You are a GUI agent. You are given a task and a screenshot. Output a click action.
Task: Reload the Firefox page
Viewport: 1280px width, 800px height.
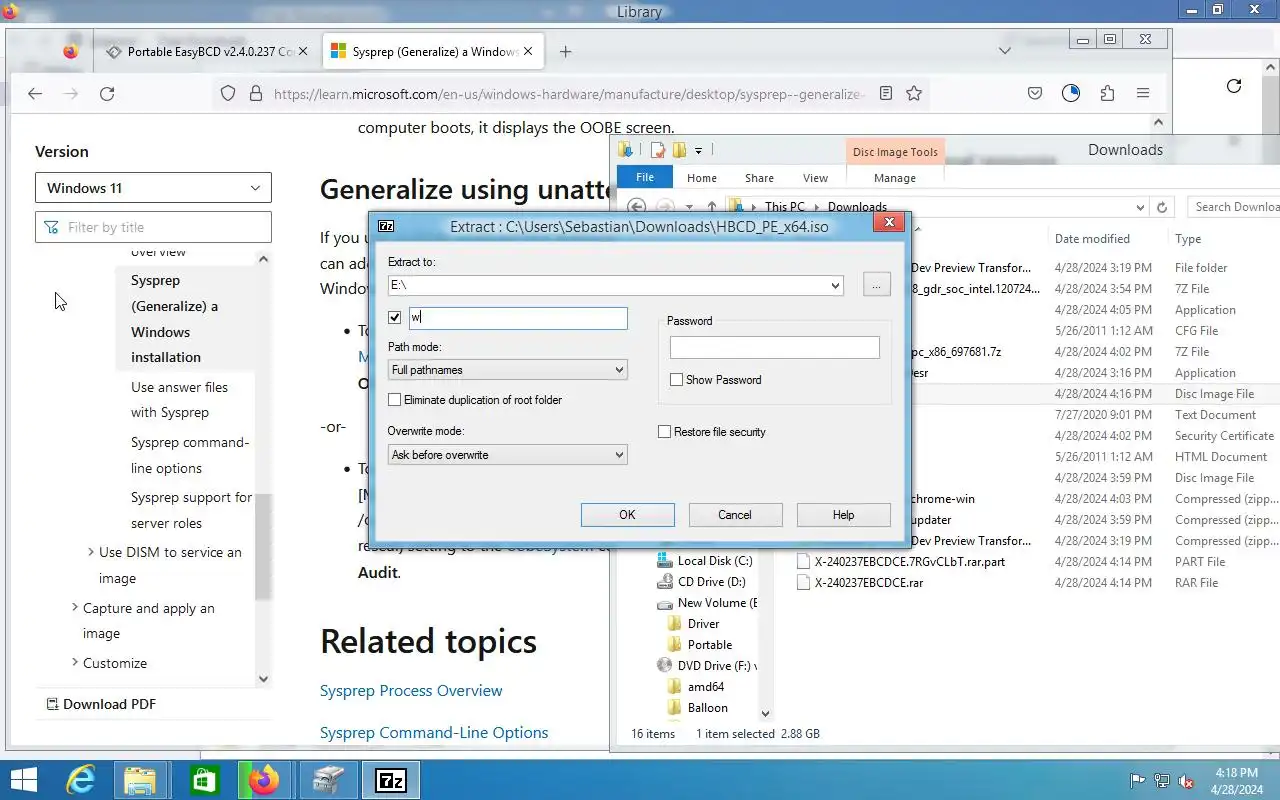(107, 93)
